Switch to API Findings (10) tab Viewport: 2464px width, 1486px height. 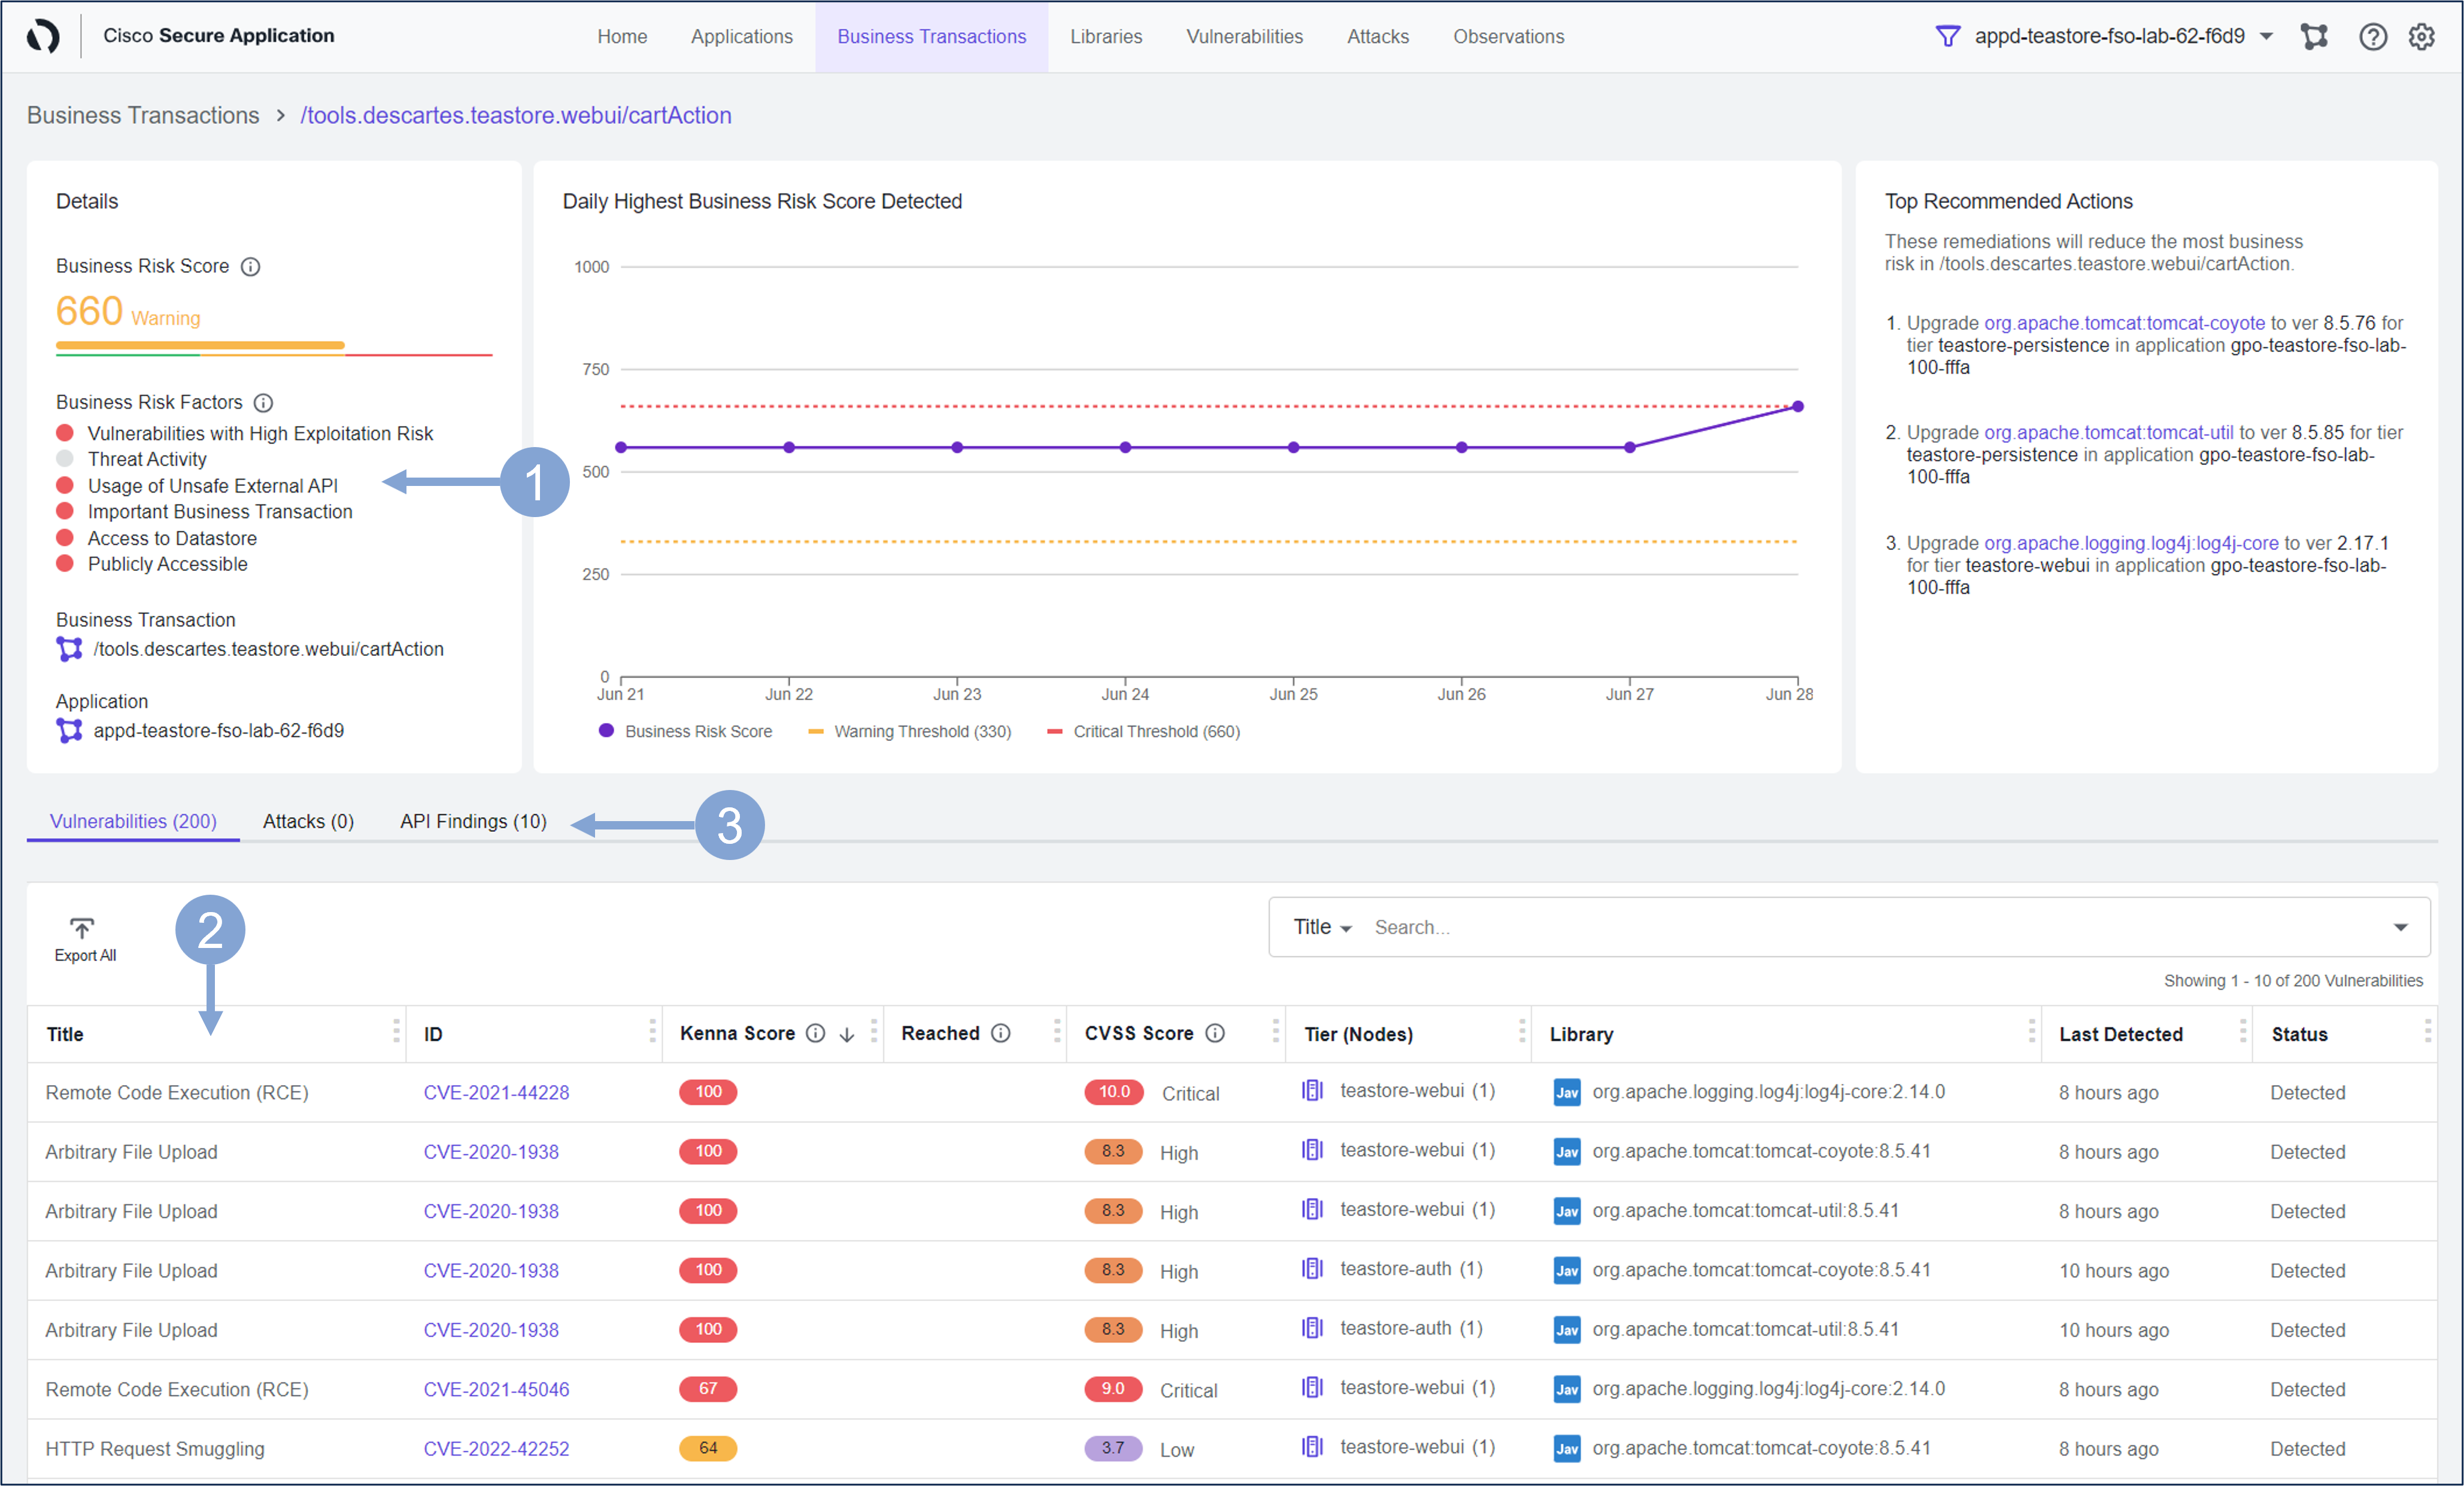473,821
